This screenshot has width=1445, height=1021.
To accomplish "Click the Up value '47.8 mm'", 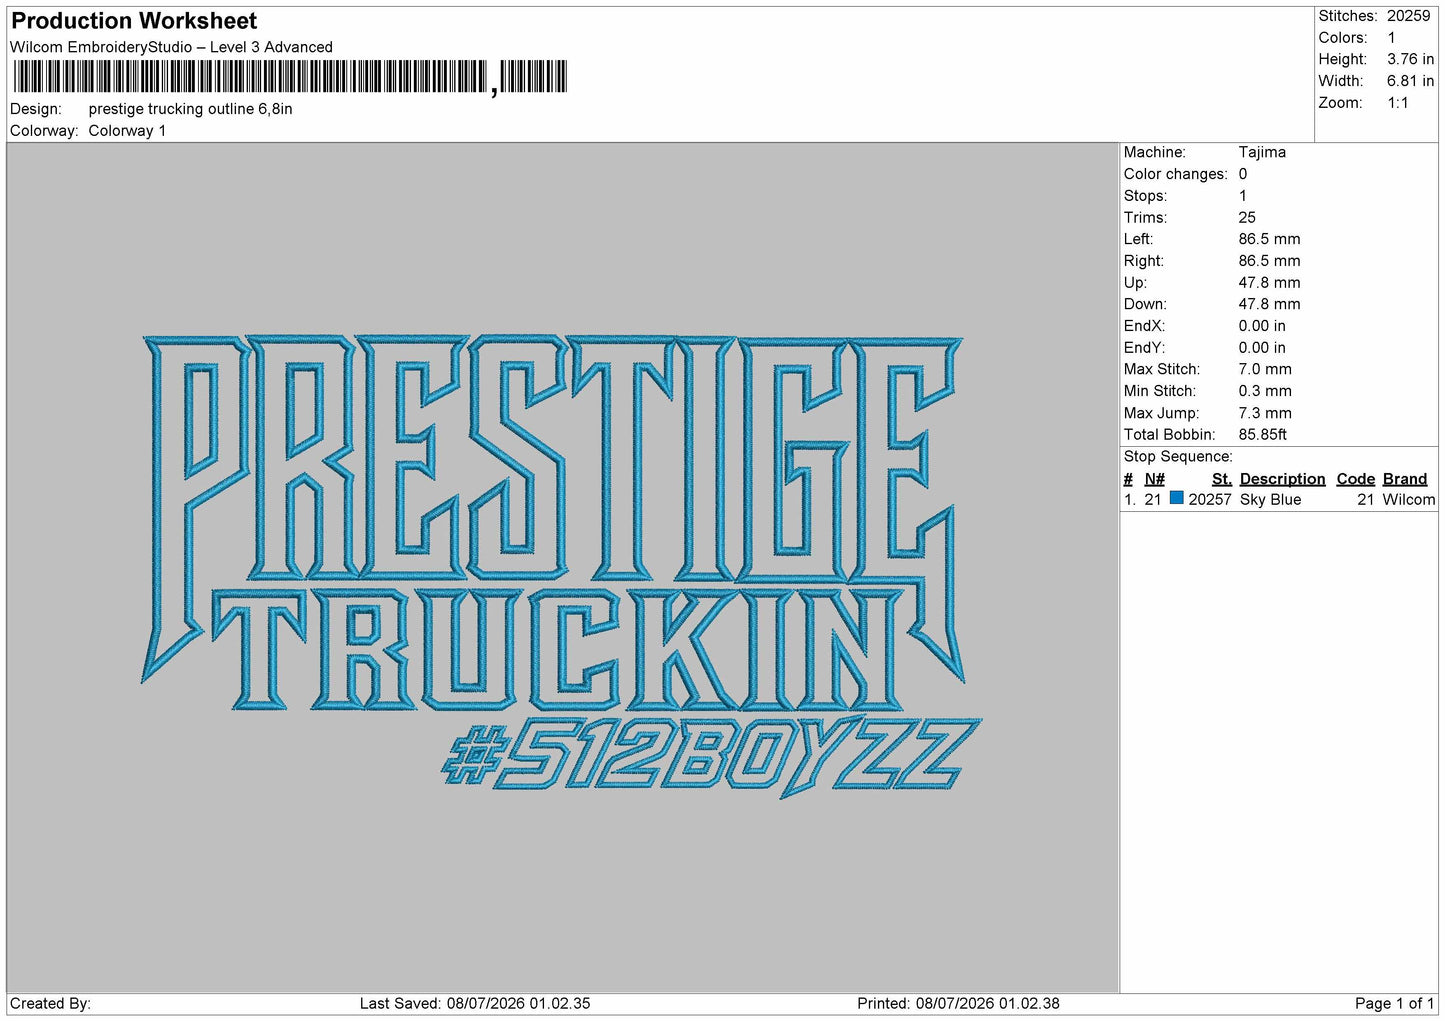I will click(1269, 283).
